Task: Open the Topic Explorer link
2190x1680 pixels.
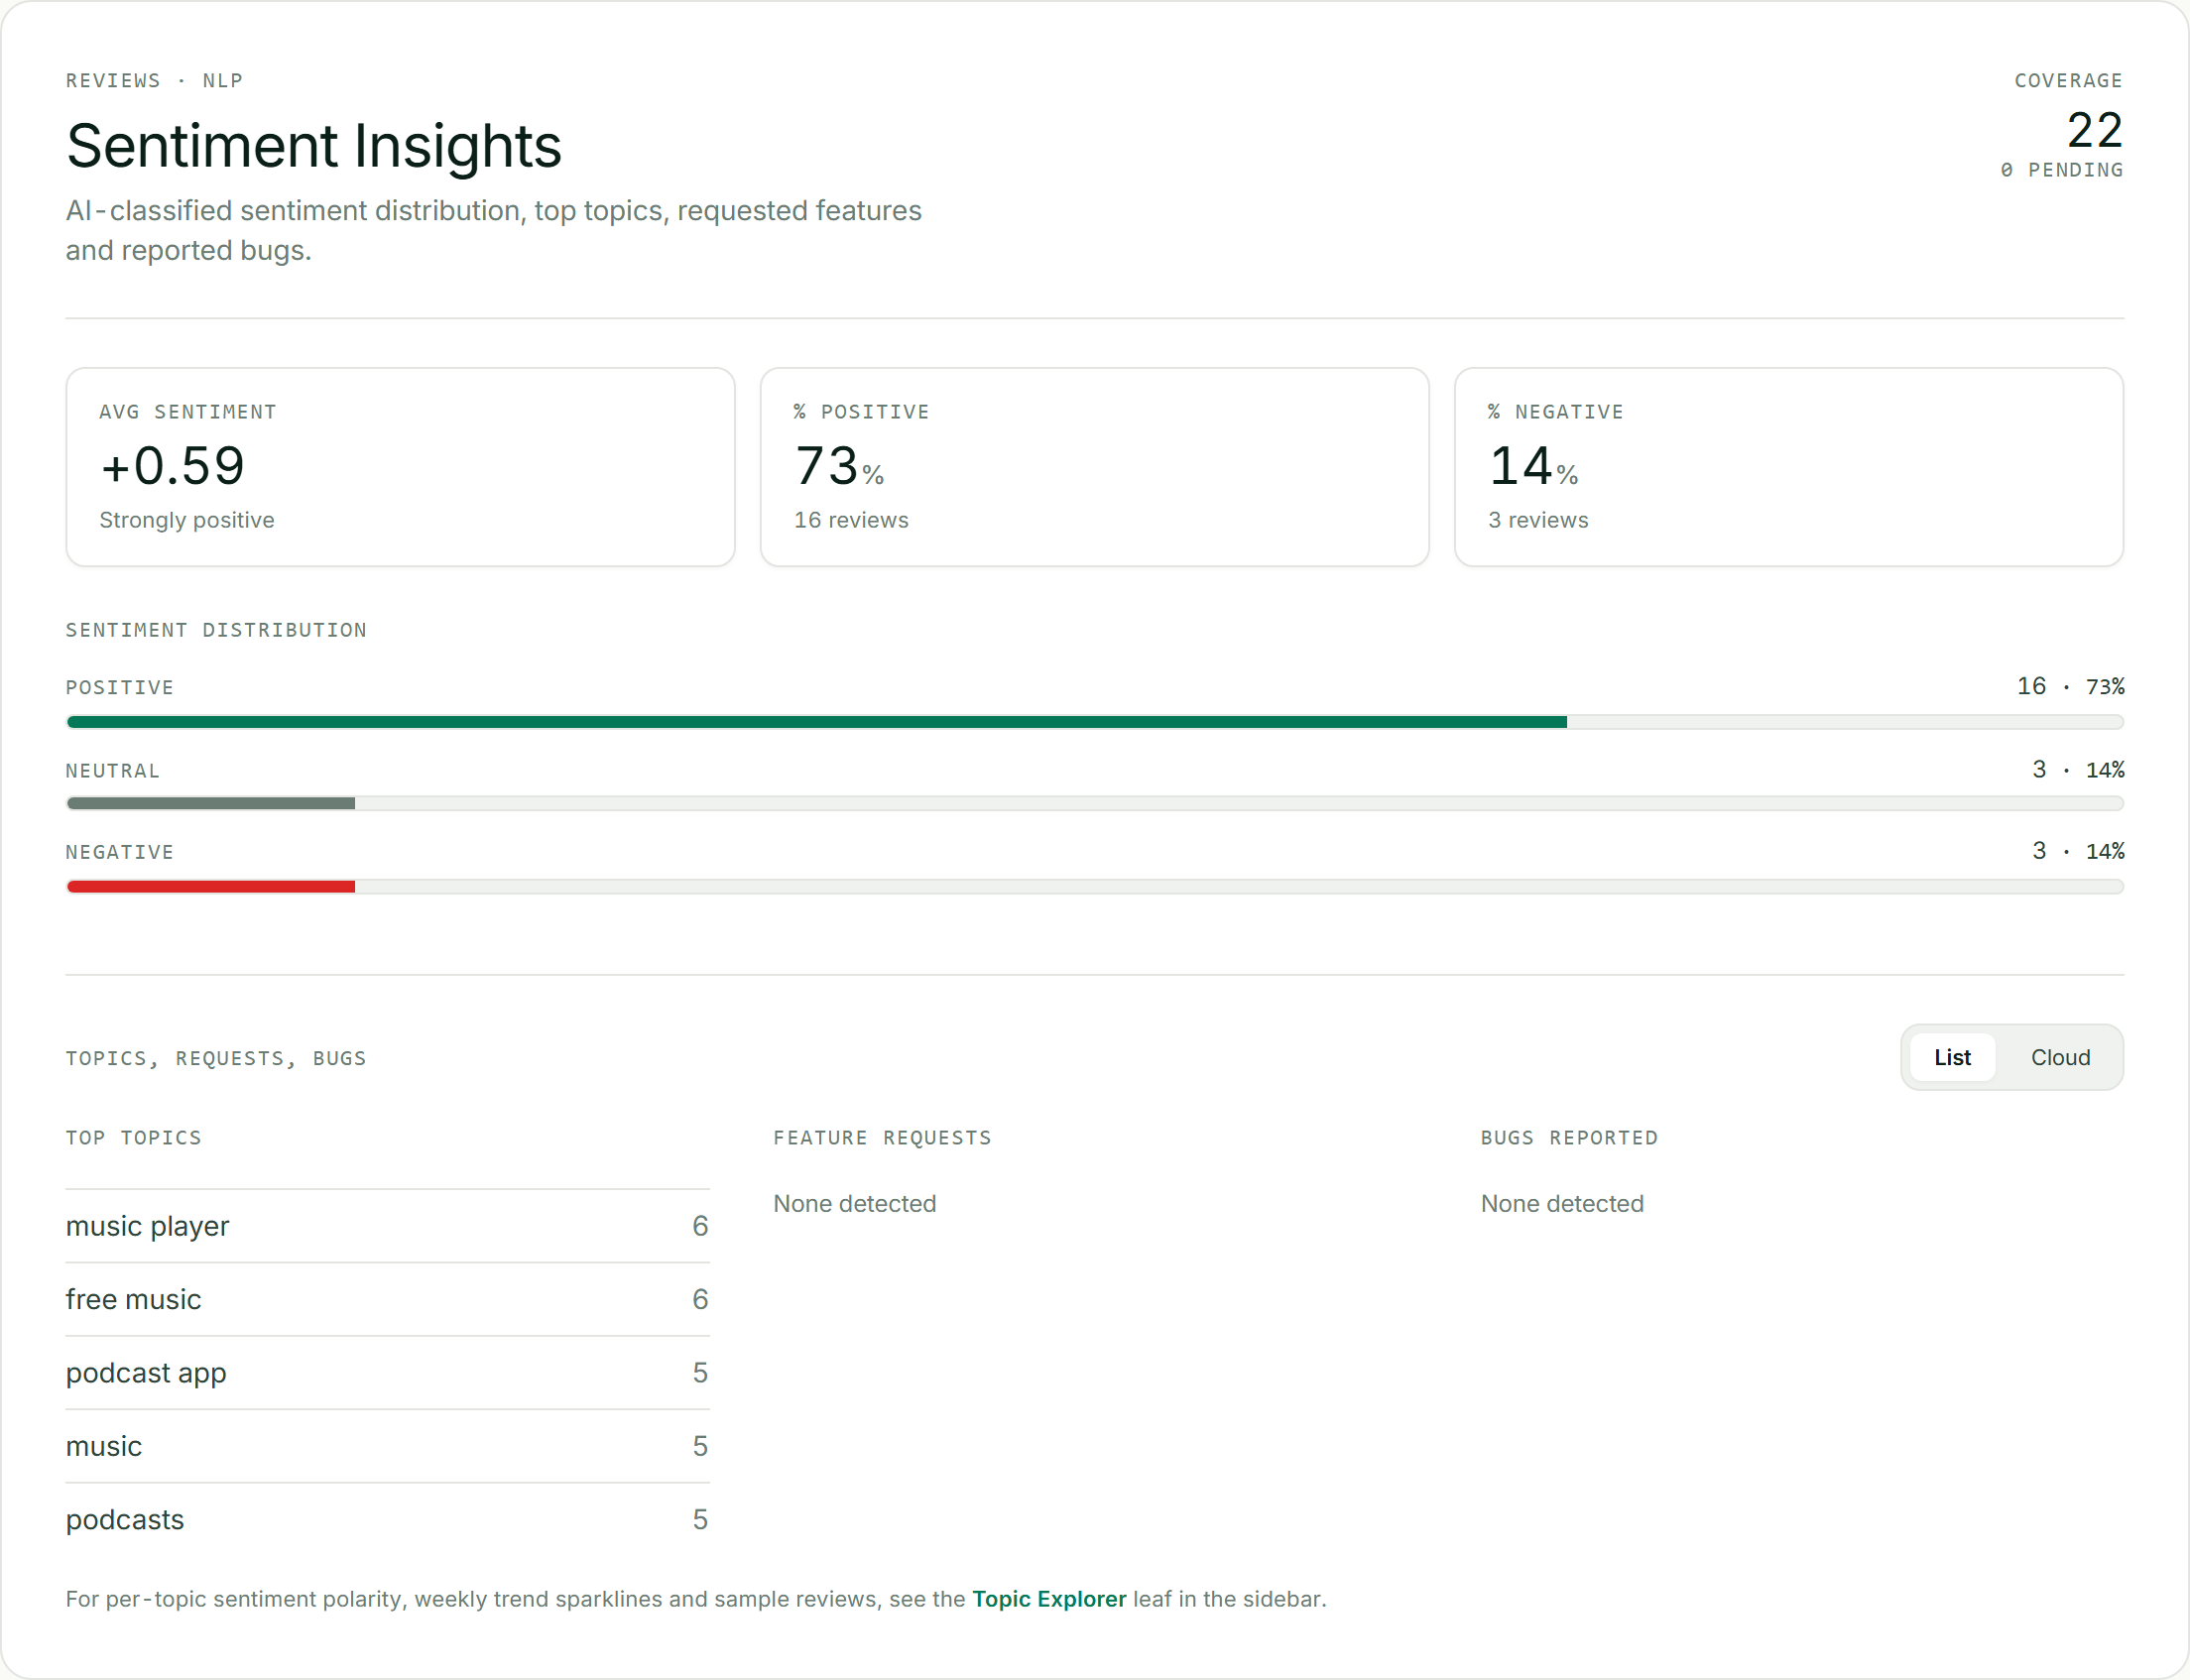Action: pyautogui.click(x=1048, y=1599)
